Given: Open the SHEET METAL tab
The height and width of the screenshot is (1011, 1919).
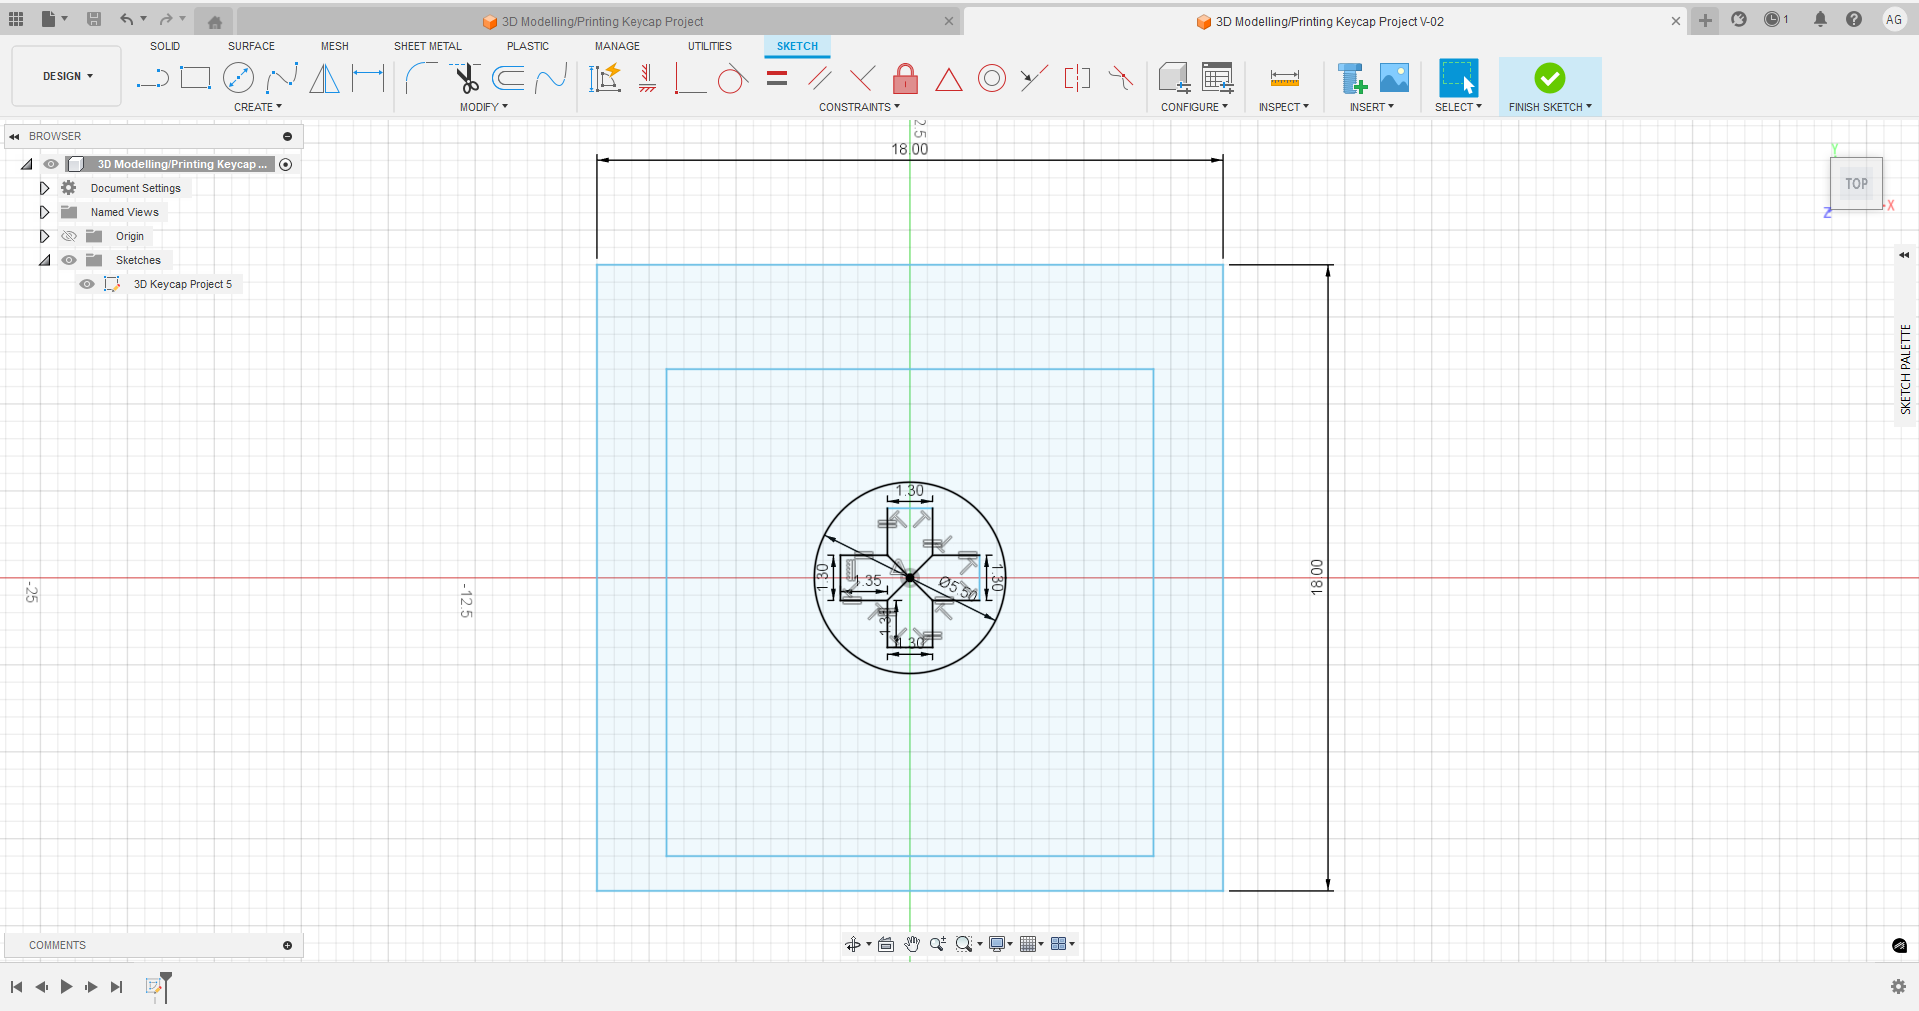Looking at the screenshot, I should 427,46.
